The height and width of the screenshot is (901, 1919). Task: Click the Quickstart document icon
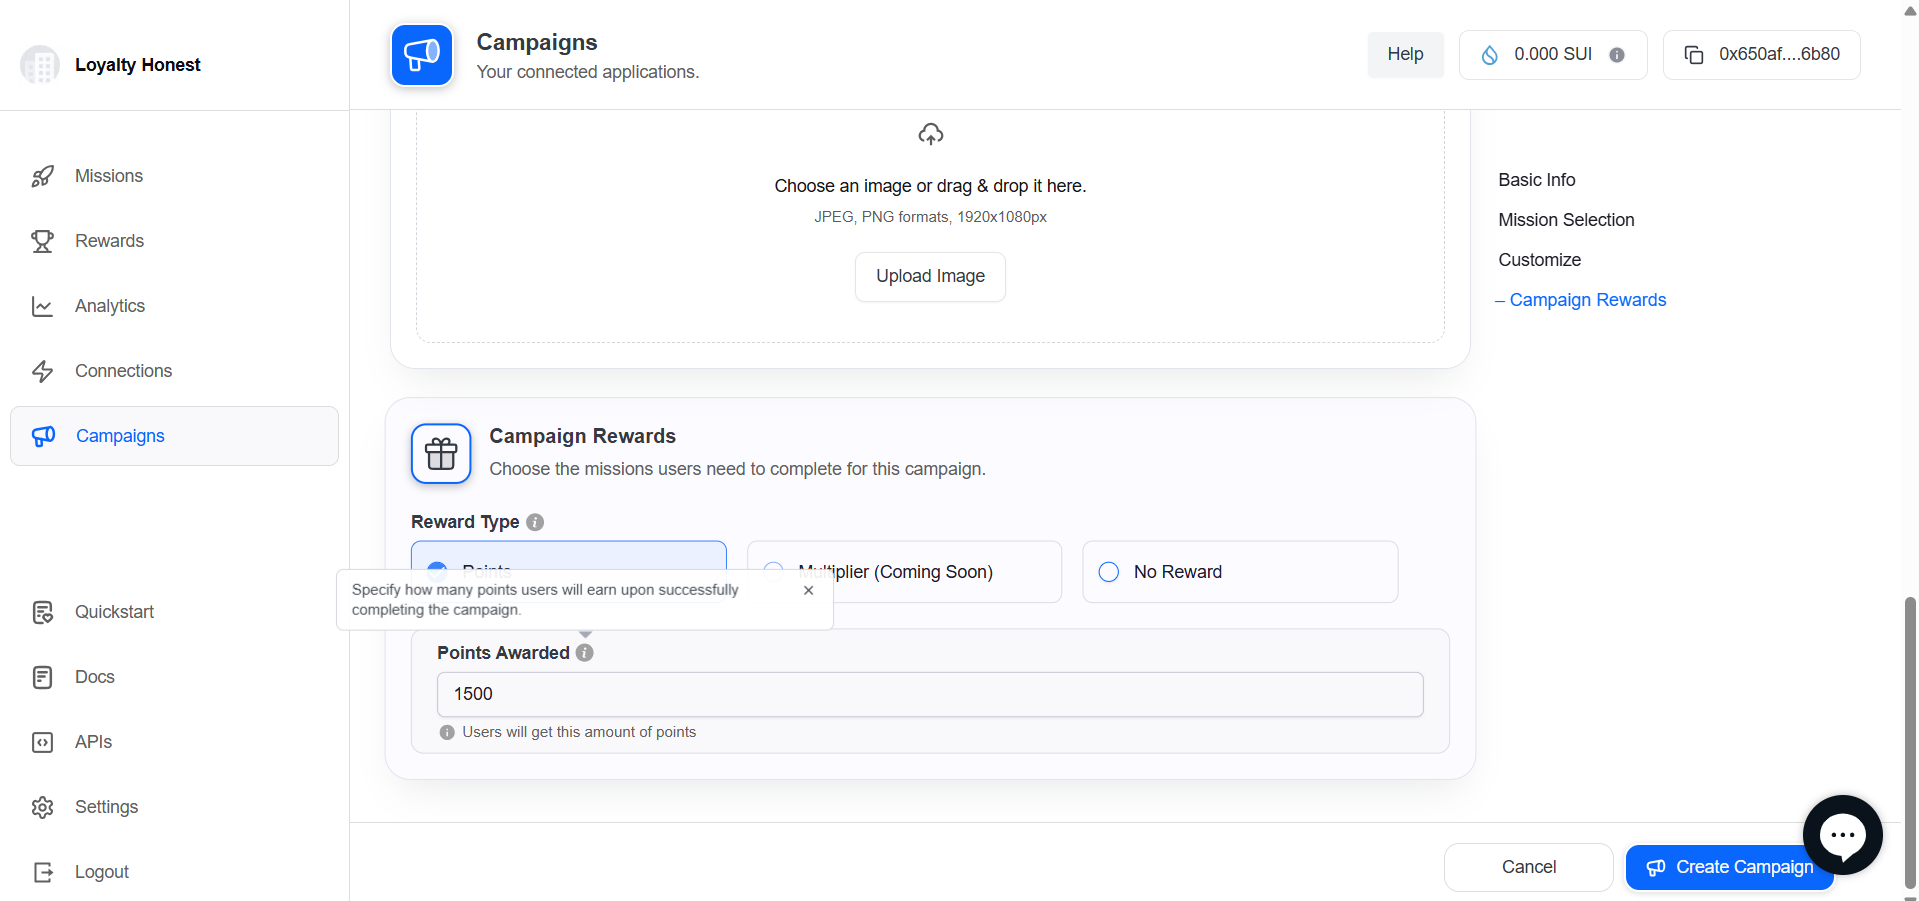(42, 612)
